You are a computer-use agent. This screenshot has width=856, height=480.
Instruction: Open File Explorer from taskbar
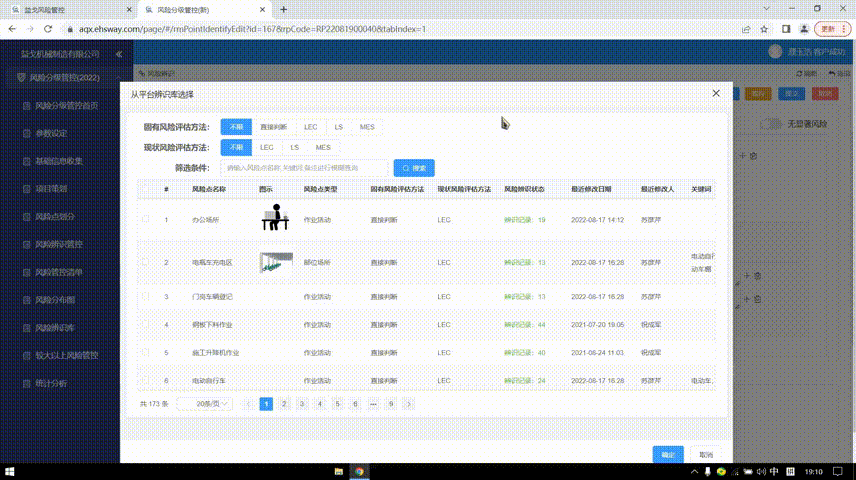[x=338, y=471]
